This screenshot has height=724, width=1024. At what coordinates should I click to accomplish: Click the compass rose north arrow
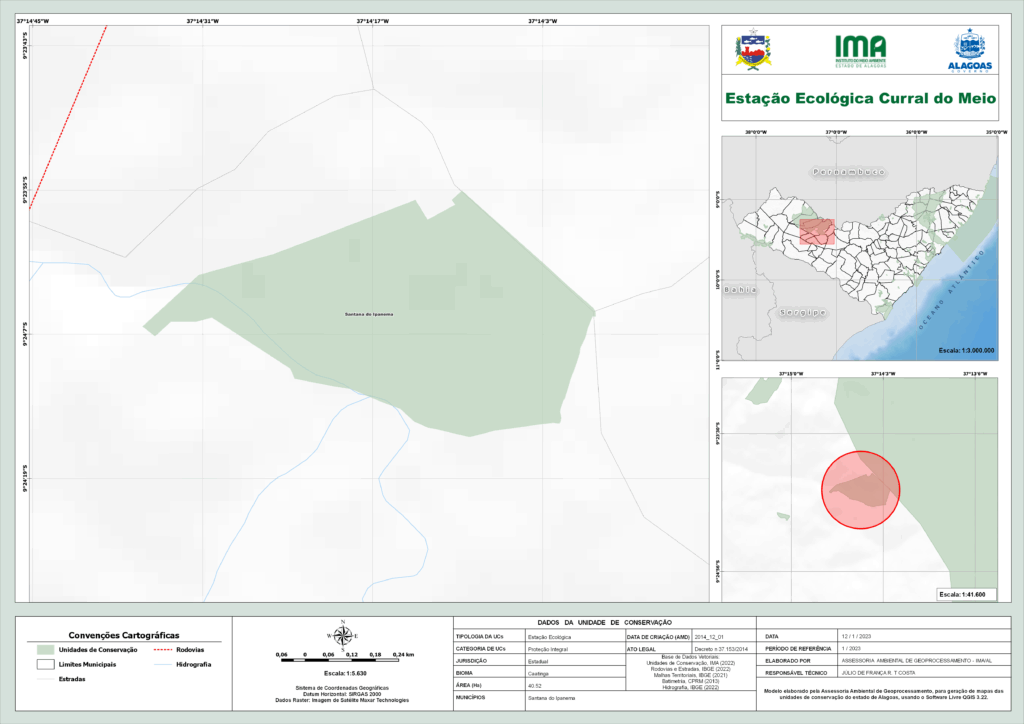click(x=343, y=636)
